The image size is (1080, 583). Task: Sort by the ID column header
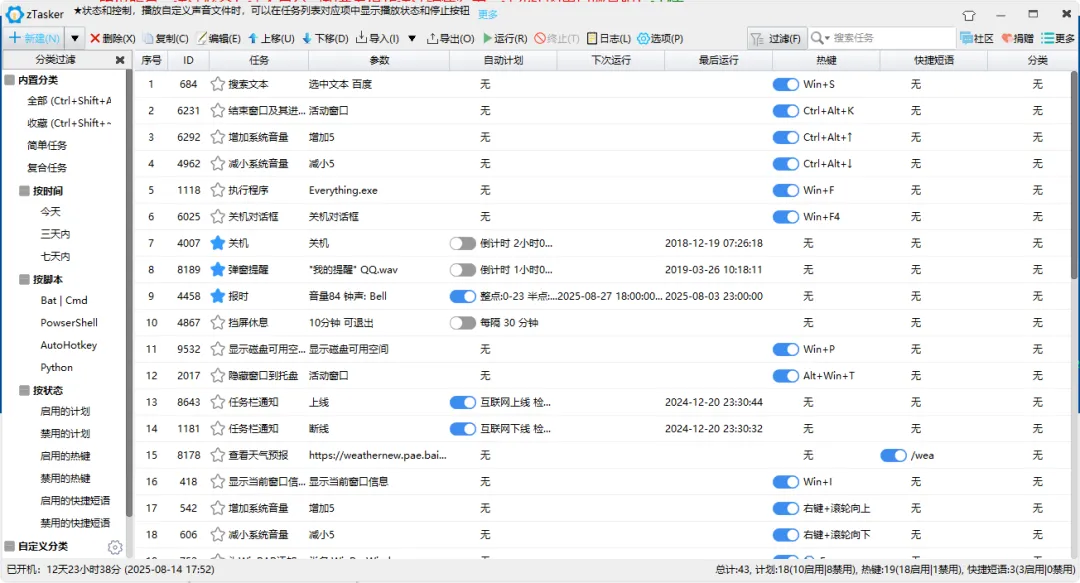(188, 60)
